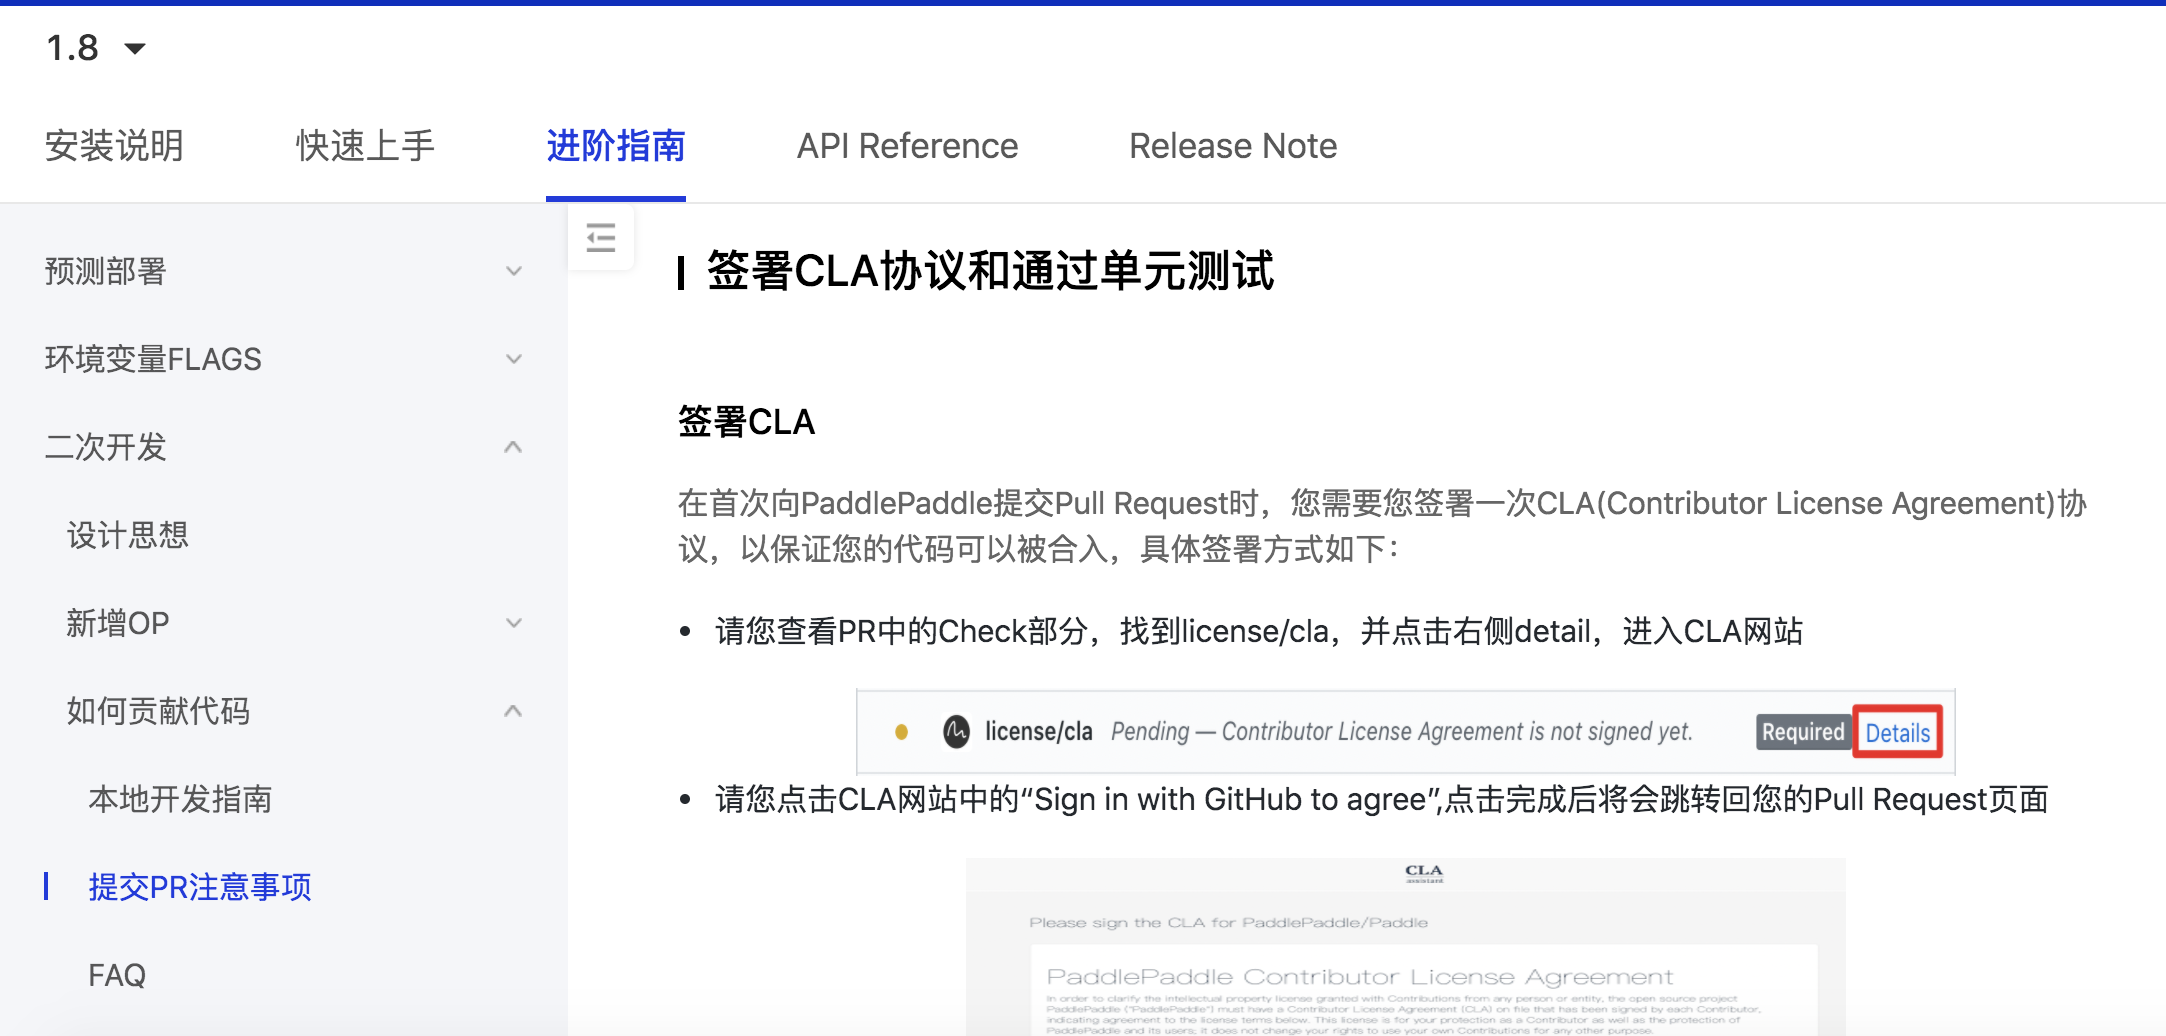Collapse the 如何贡献代码 chevron

coord(514,711)
